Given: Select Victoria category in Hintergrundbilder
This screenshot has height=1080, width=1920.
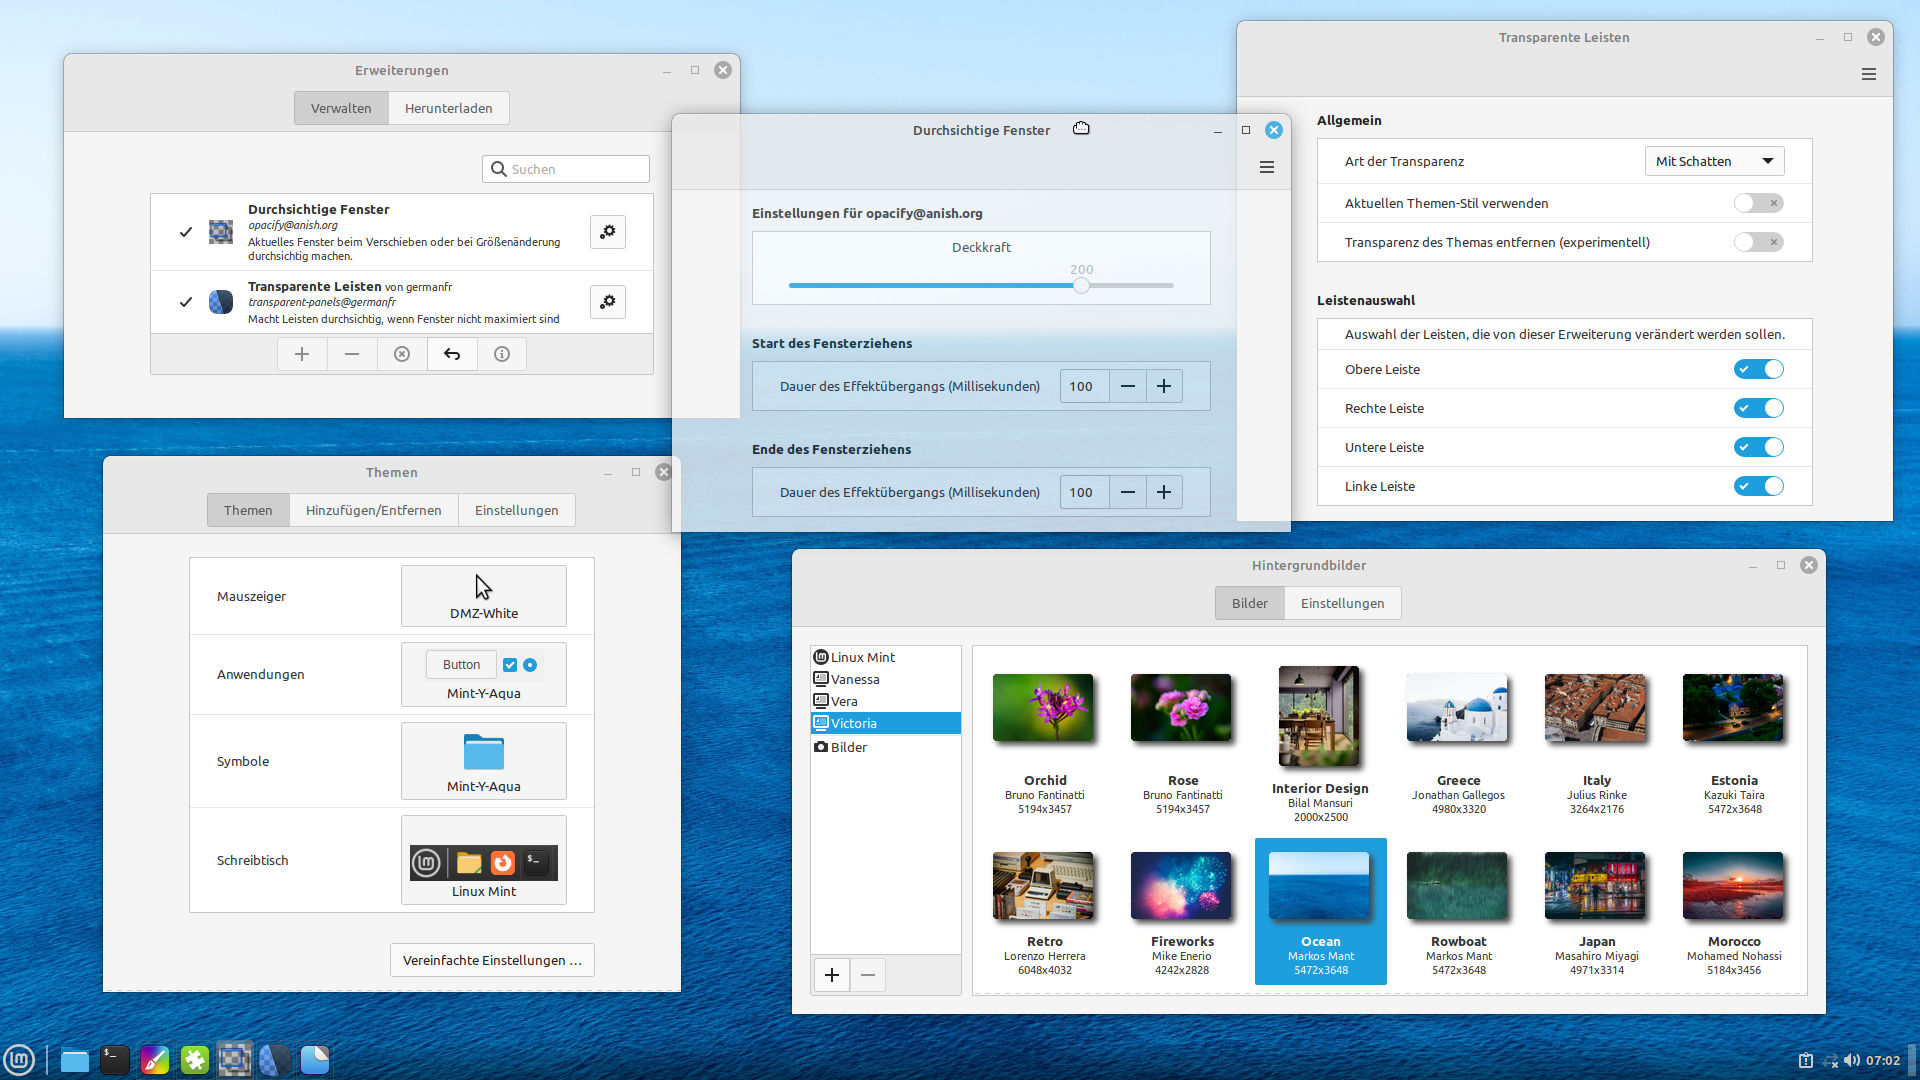Looking at the screenshot, I should (855, 723).
